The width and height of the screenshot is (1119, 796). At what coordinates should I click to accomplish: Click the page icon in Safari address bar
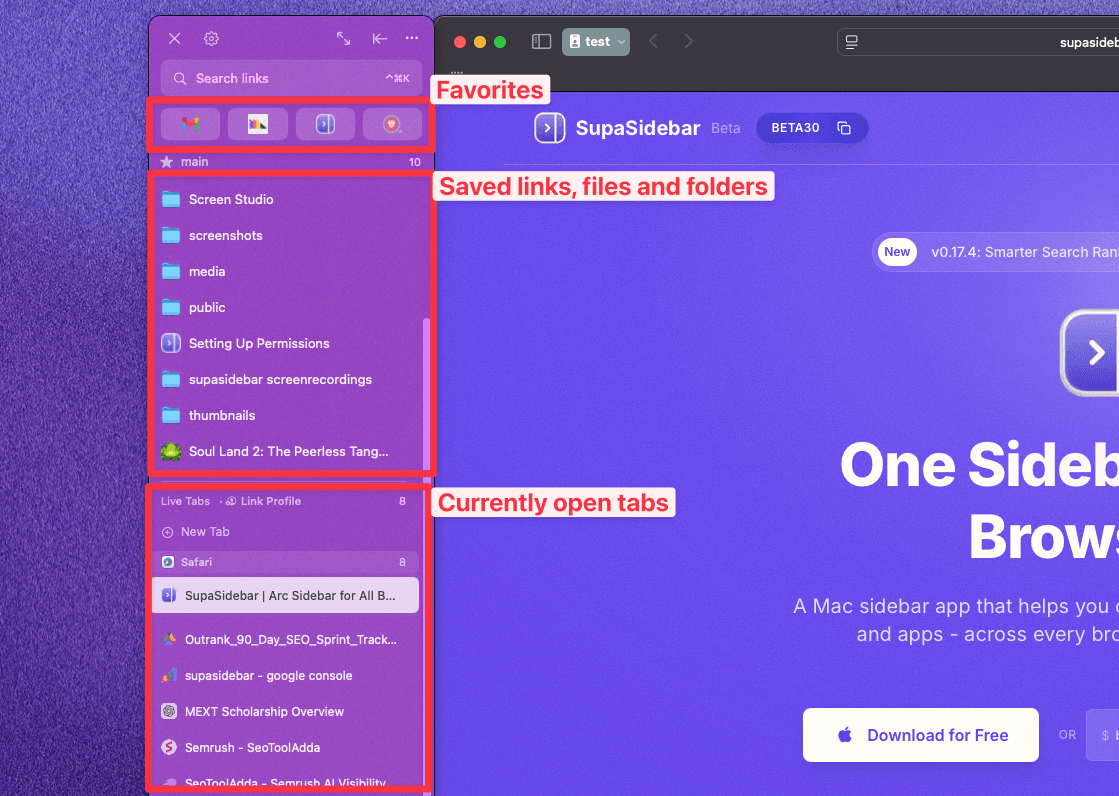coord(851,42)
